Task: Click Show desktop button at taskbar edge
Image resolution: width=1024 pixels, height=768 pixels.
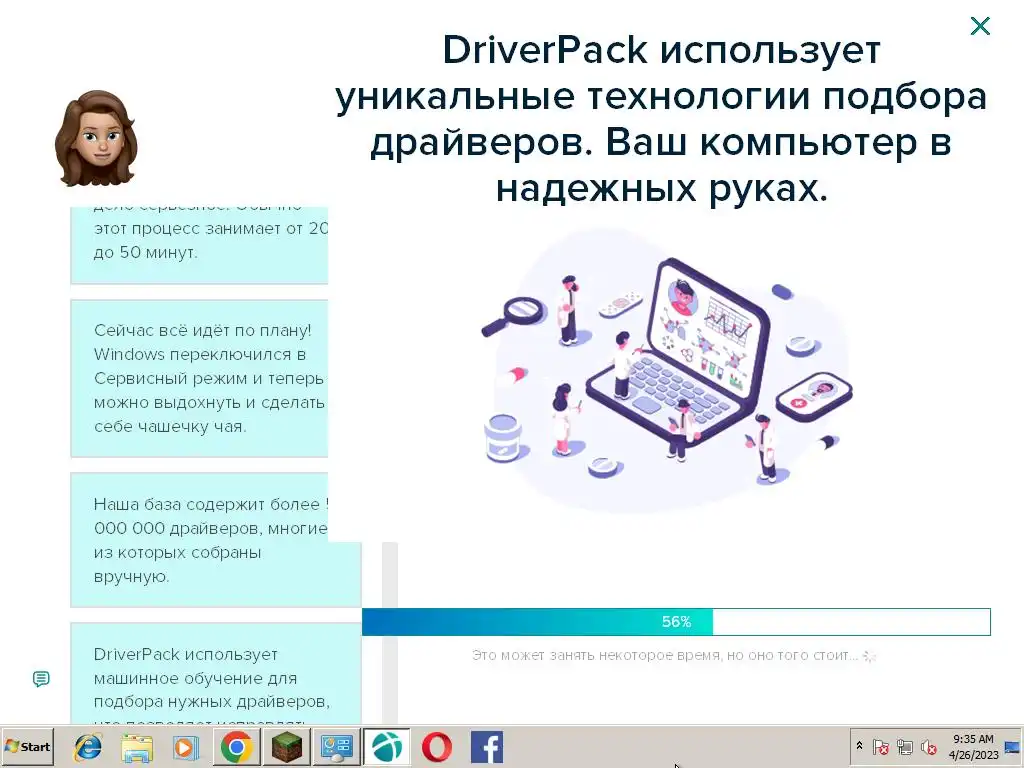Action: (x=1013, y=747)
